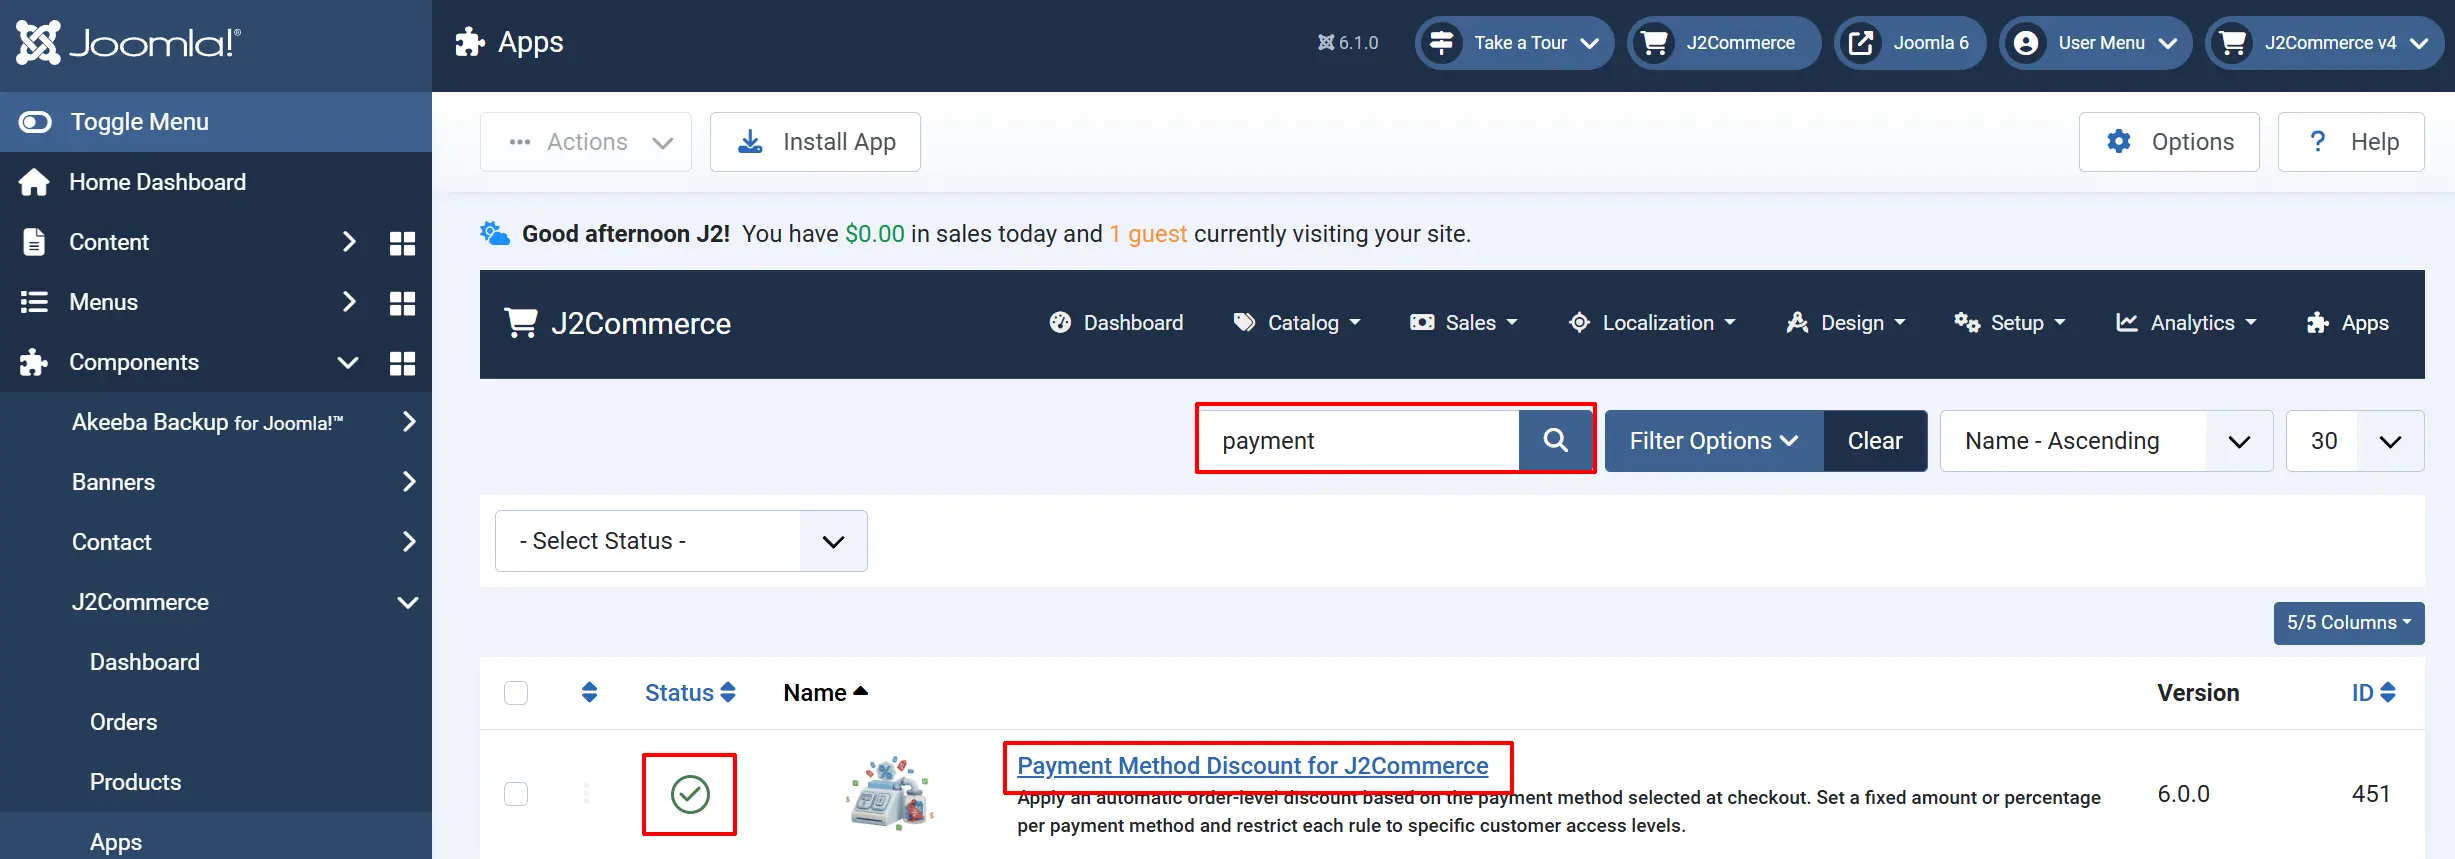The width and height of the screenshot is (2455, 859).
Task: Open the Take a Tour menu
Action: pos(1514,43)
